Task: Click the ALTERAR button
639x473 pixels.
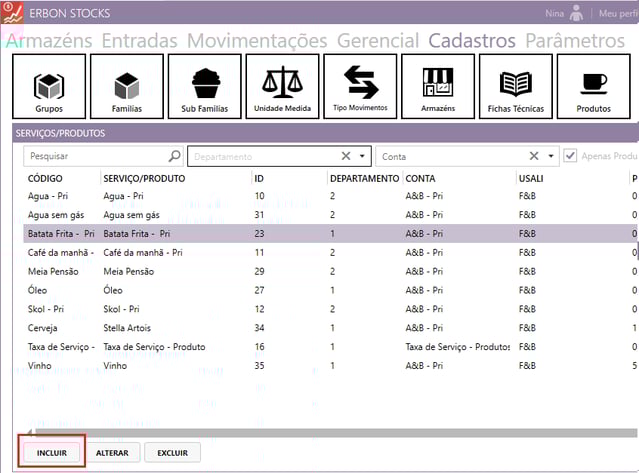Action: (x=112, y=453)
